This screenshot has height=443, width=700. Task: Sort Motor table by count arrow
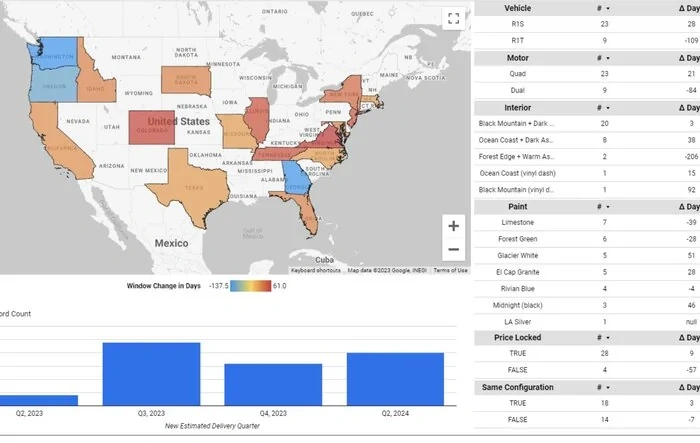[x=608, y=58]
